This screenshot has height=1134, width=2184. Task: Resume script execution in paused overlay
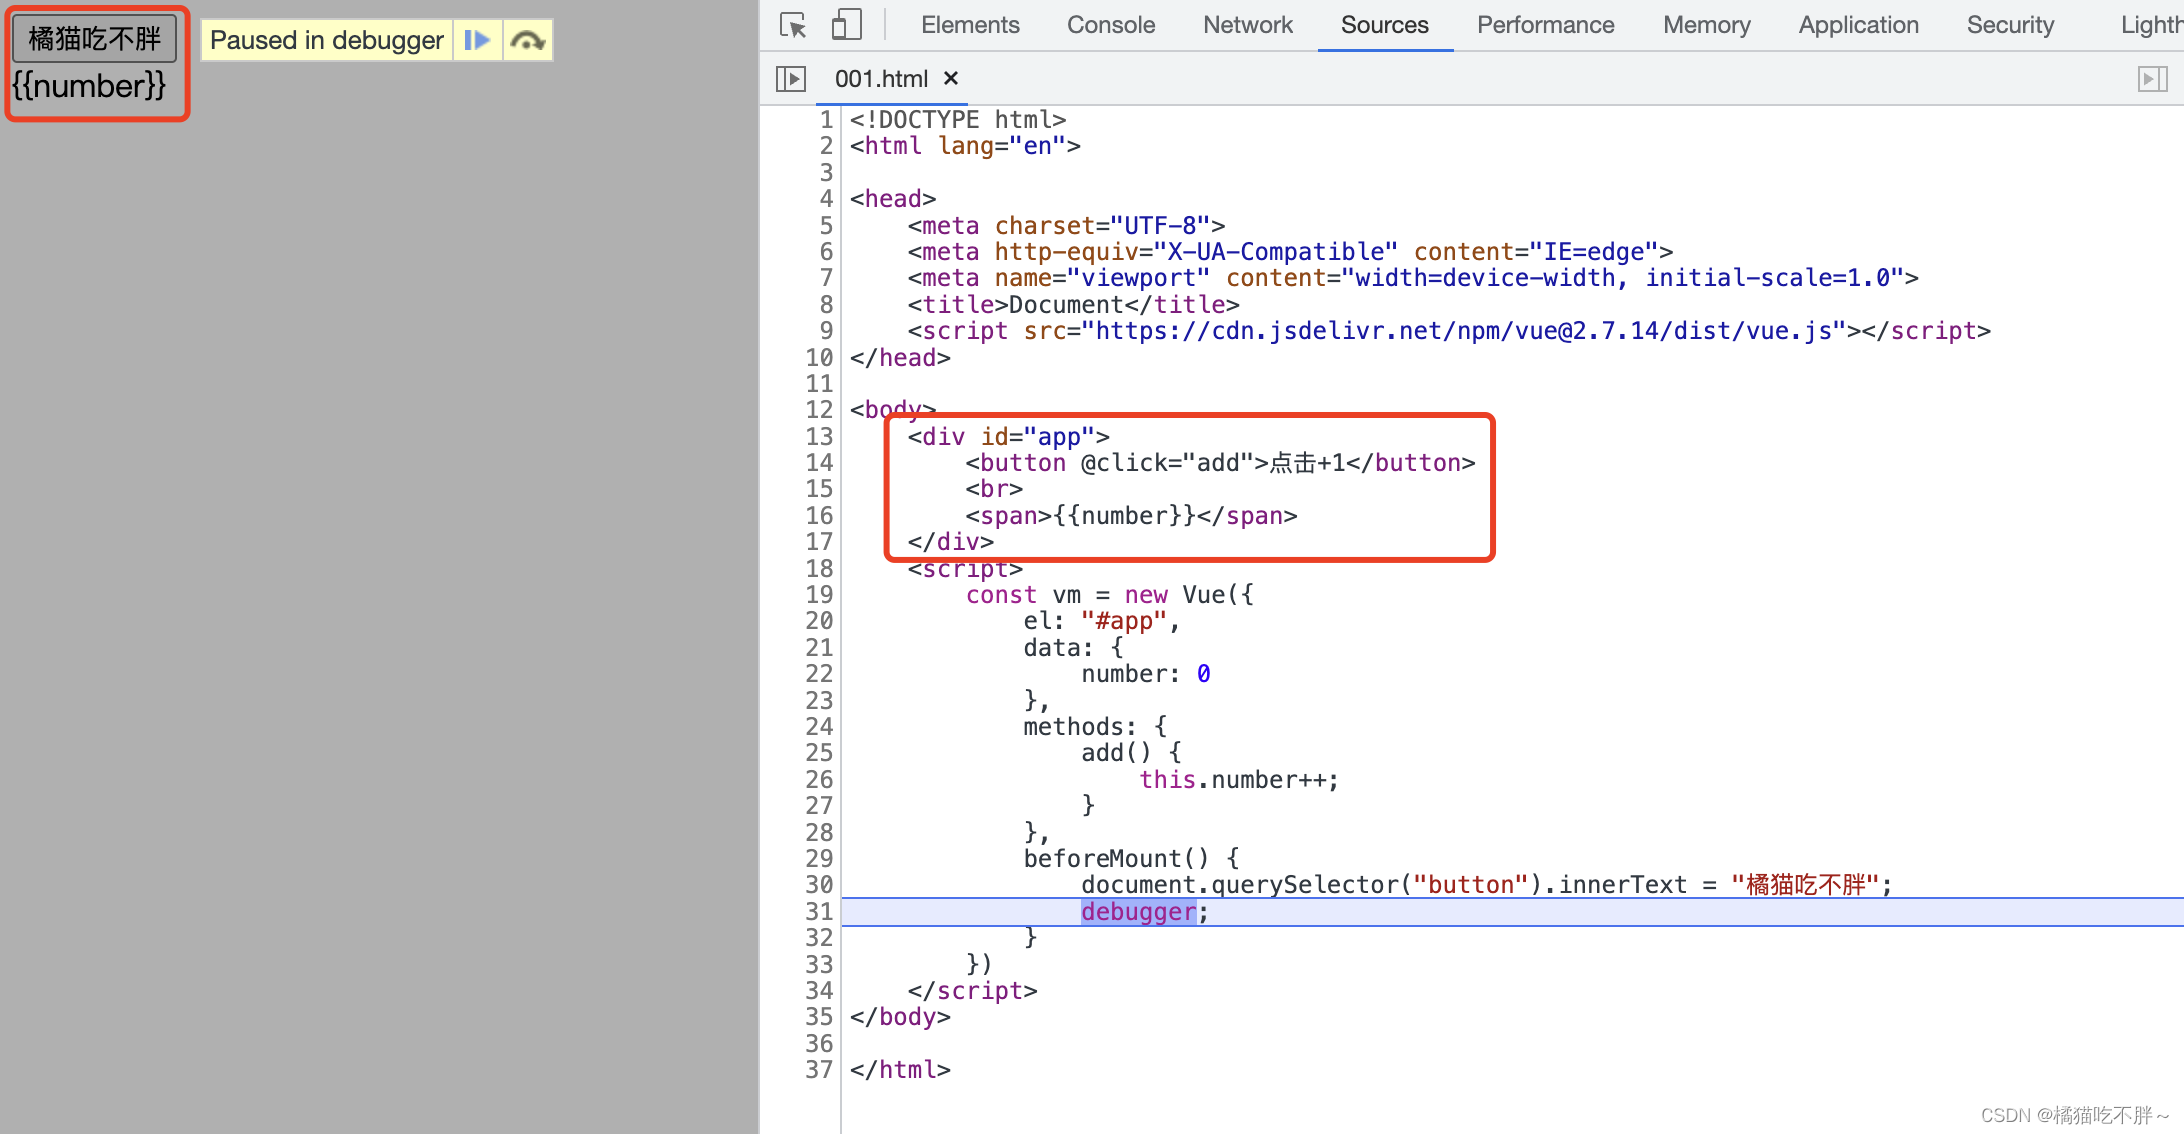(477, 40)
